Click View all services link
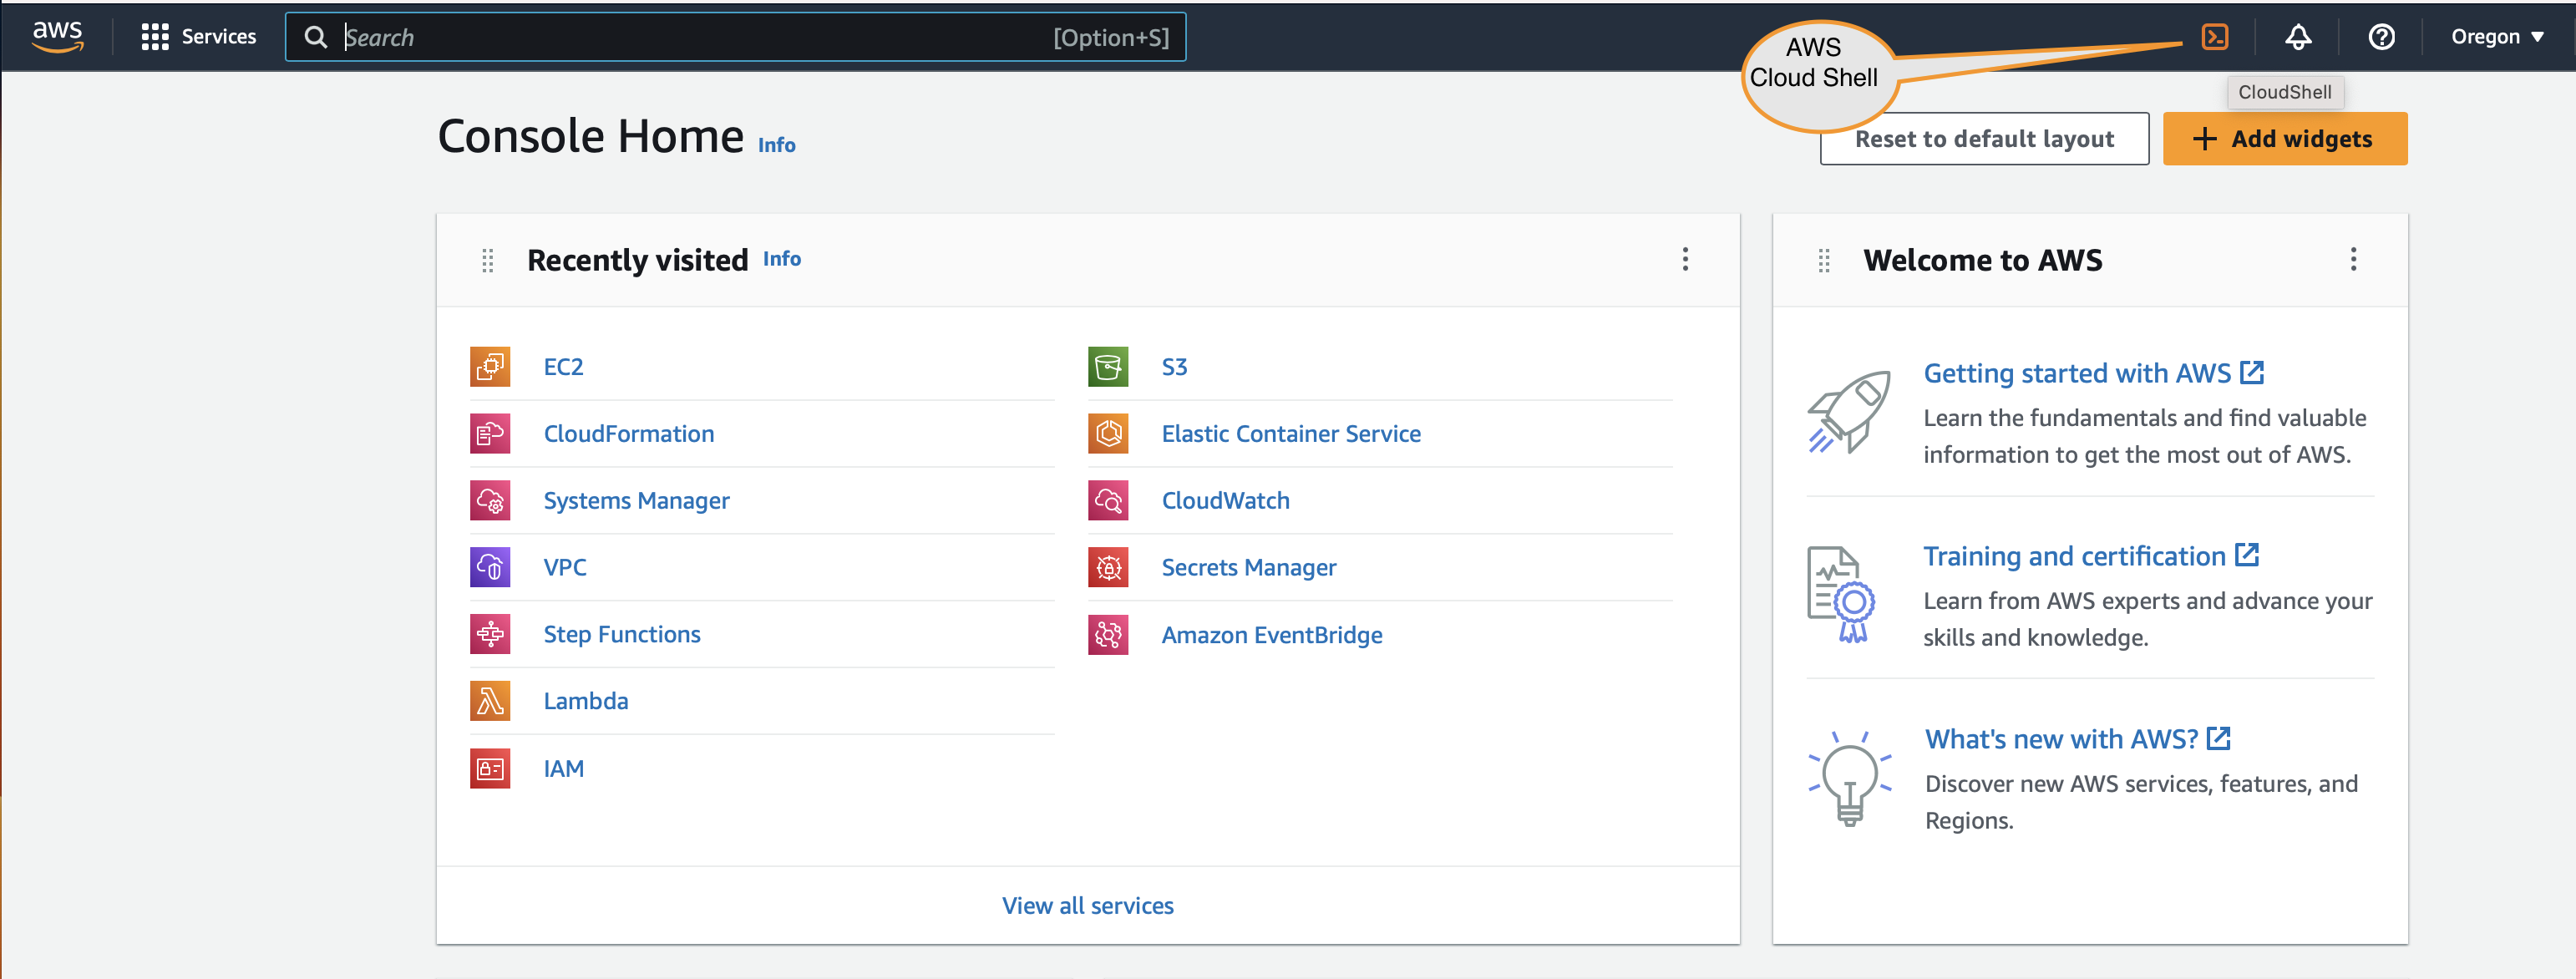2576x979 pixels. (1088, 905)
